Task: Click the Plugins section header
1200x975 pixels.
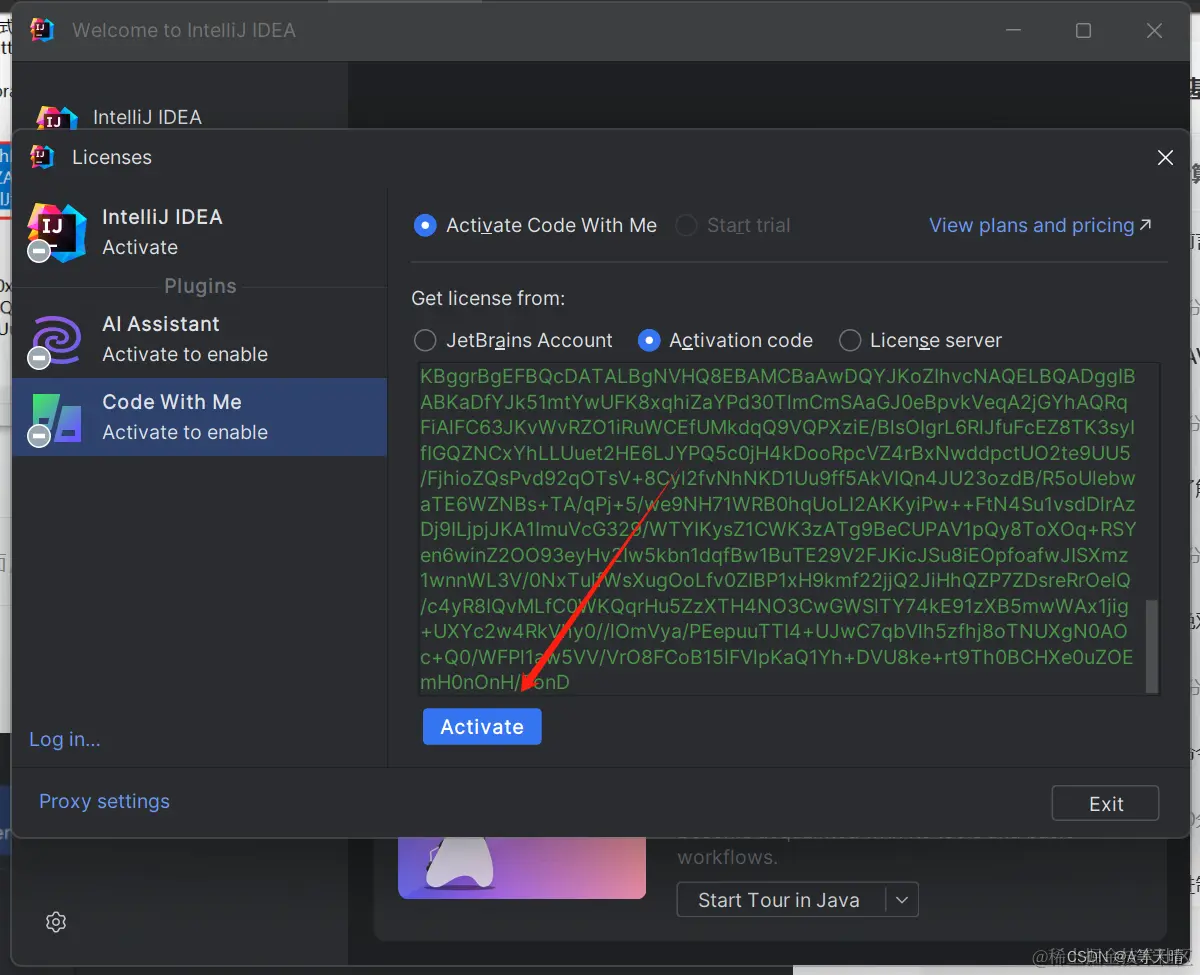Action: 200,286
